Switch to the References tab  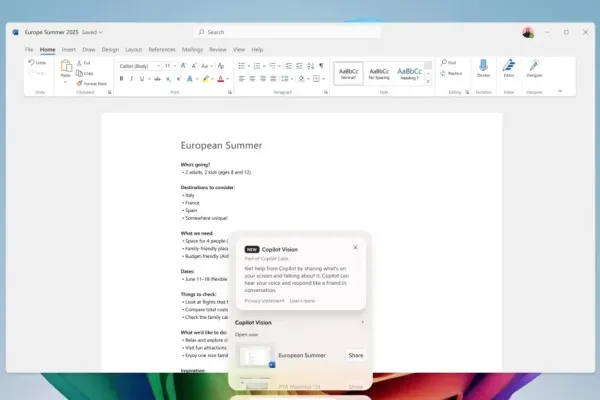(x=162, y=49)
